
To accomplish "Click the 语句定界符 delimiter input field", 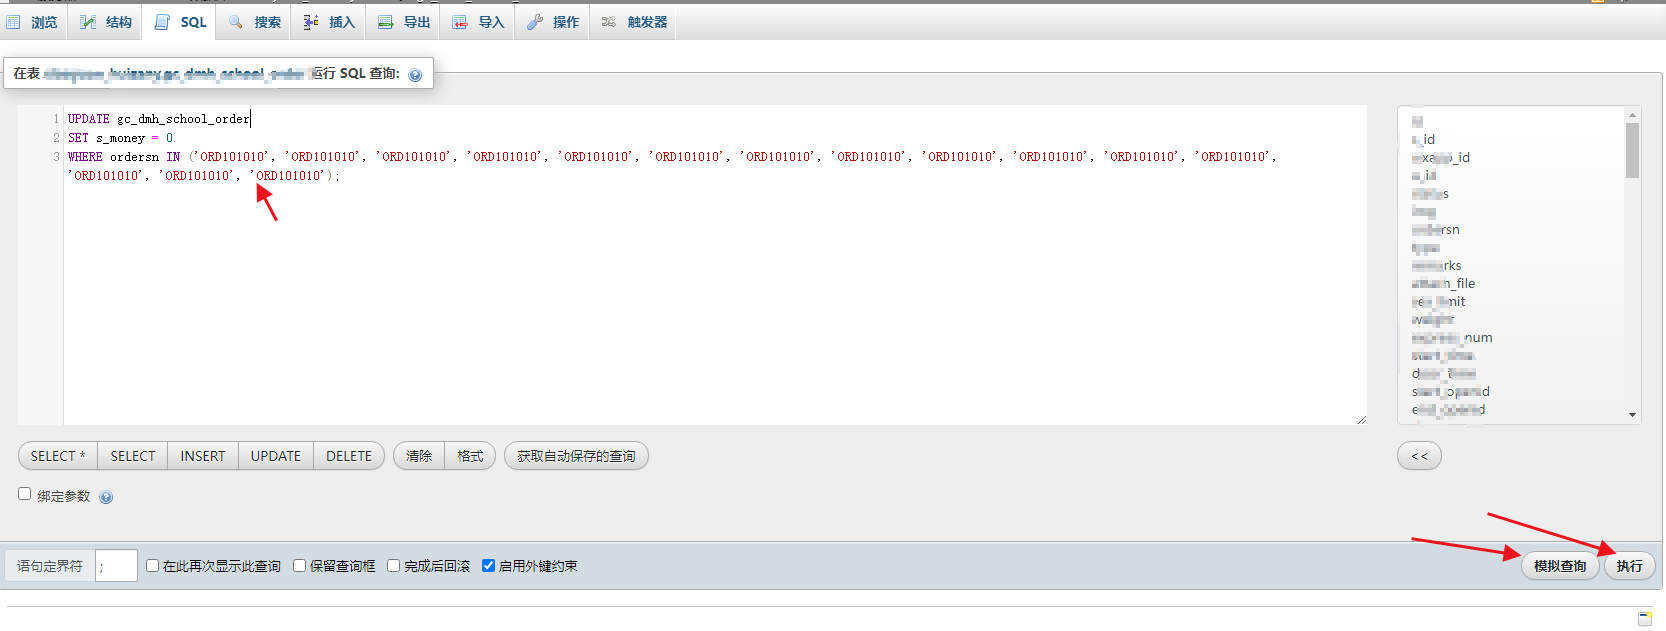I will (x=116, y=566).
